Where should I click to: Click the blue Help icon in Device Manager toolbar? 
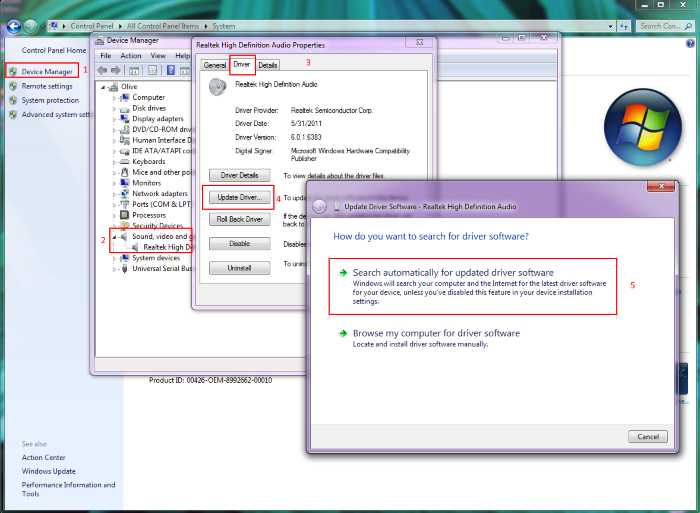click(x=171, y=70)
